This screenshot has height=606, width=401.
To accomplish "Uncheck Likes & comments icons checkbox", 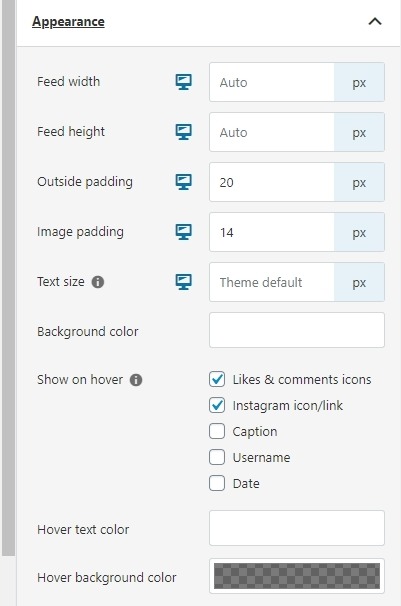I will pyautogui.click(x=217, y=379).
